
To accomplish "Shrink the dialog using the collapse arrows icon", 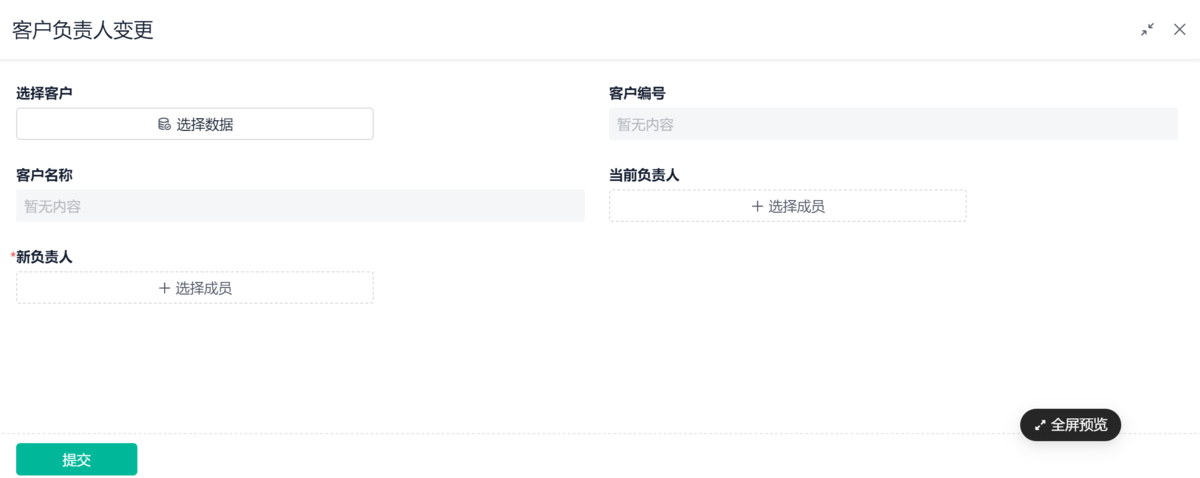I will [x=1147, y=30].
